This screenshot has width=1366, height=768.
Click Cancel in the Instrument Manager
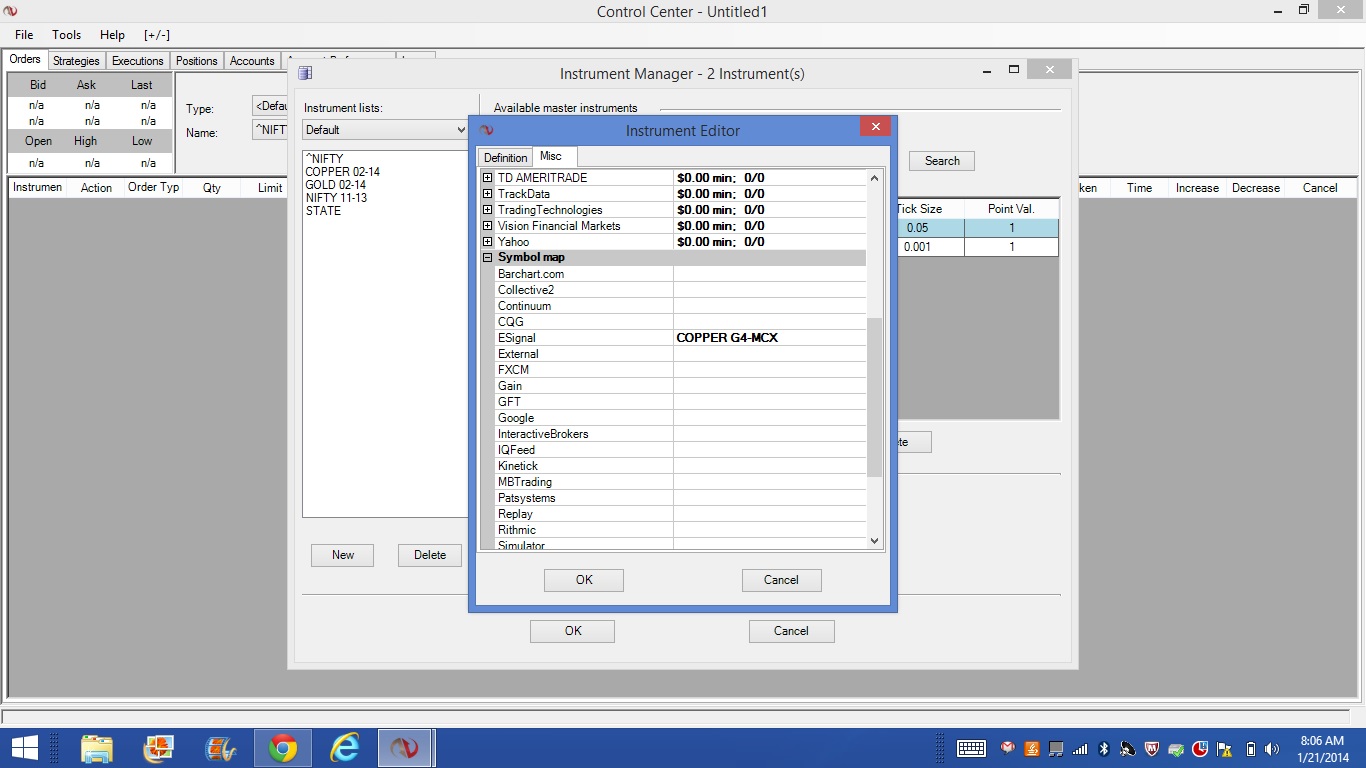(x=791, y=631)
